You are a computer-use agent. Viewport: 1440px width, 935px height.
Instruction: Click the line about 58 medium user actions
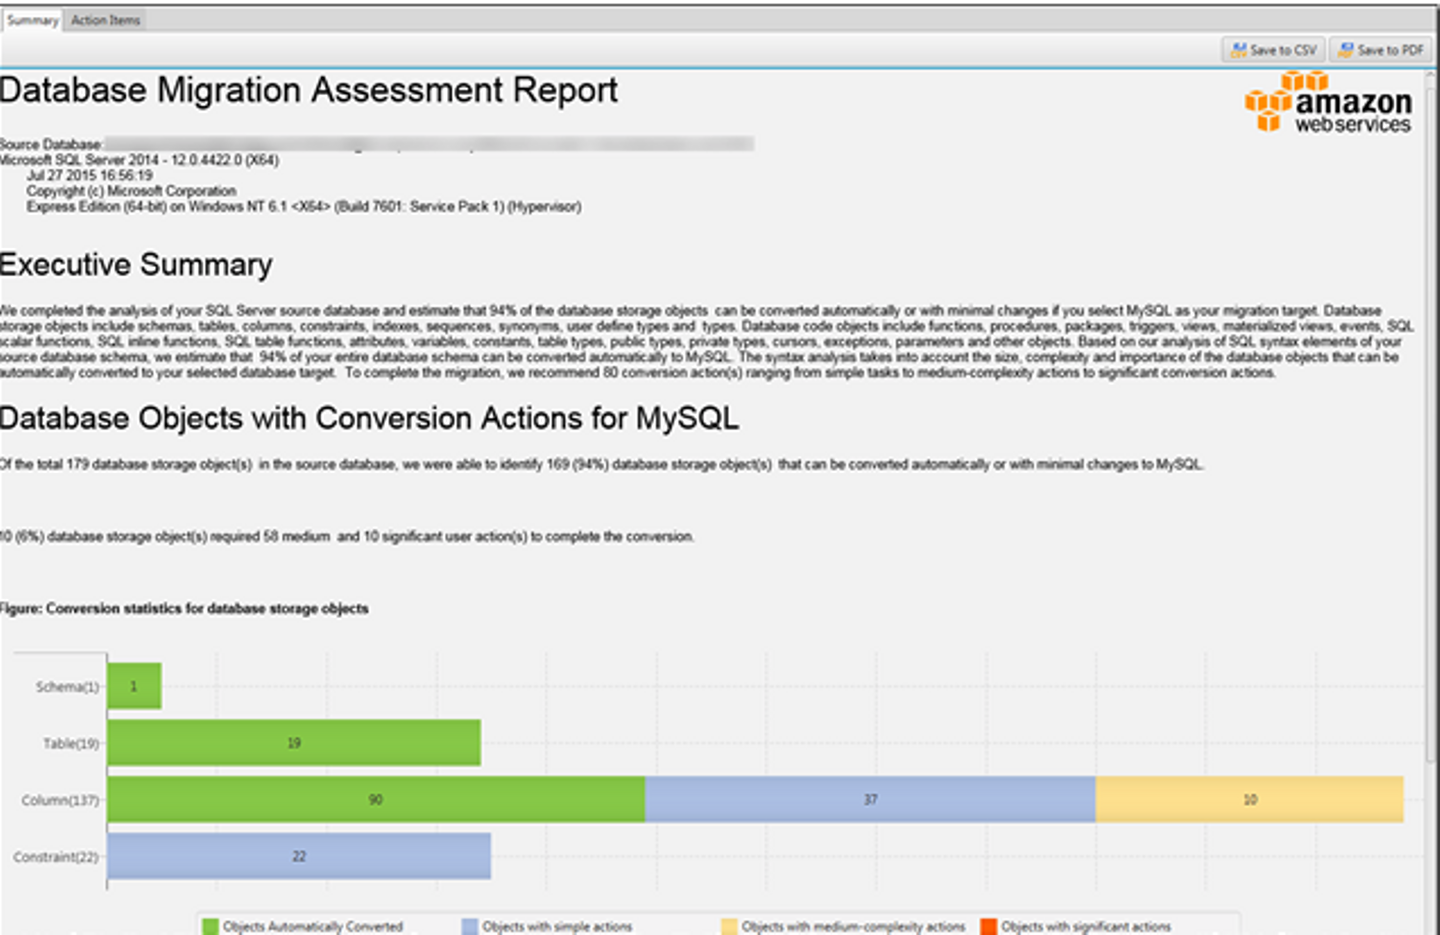click(x=347, y=536)
